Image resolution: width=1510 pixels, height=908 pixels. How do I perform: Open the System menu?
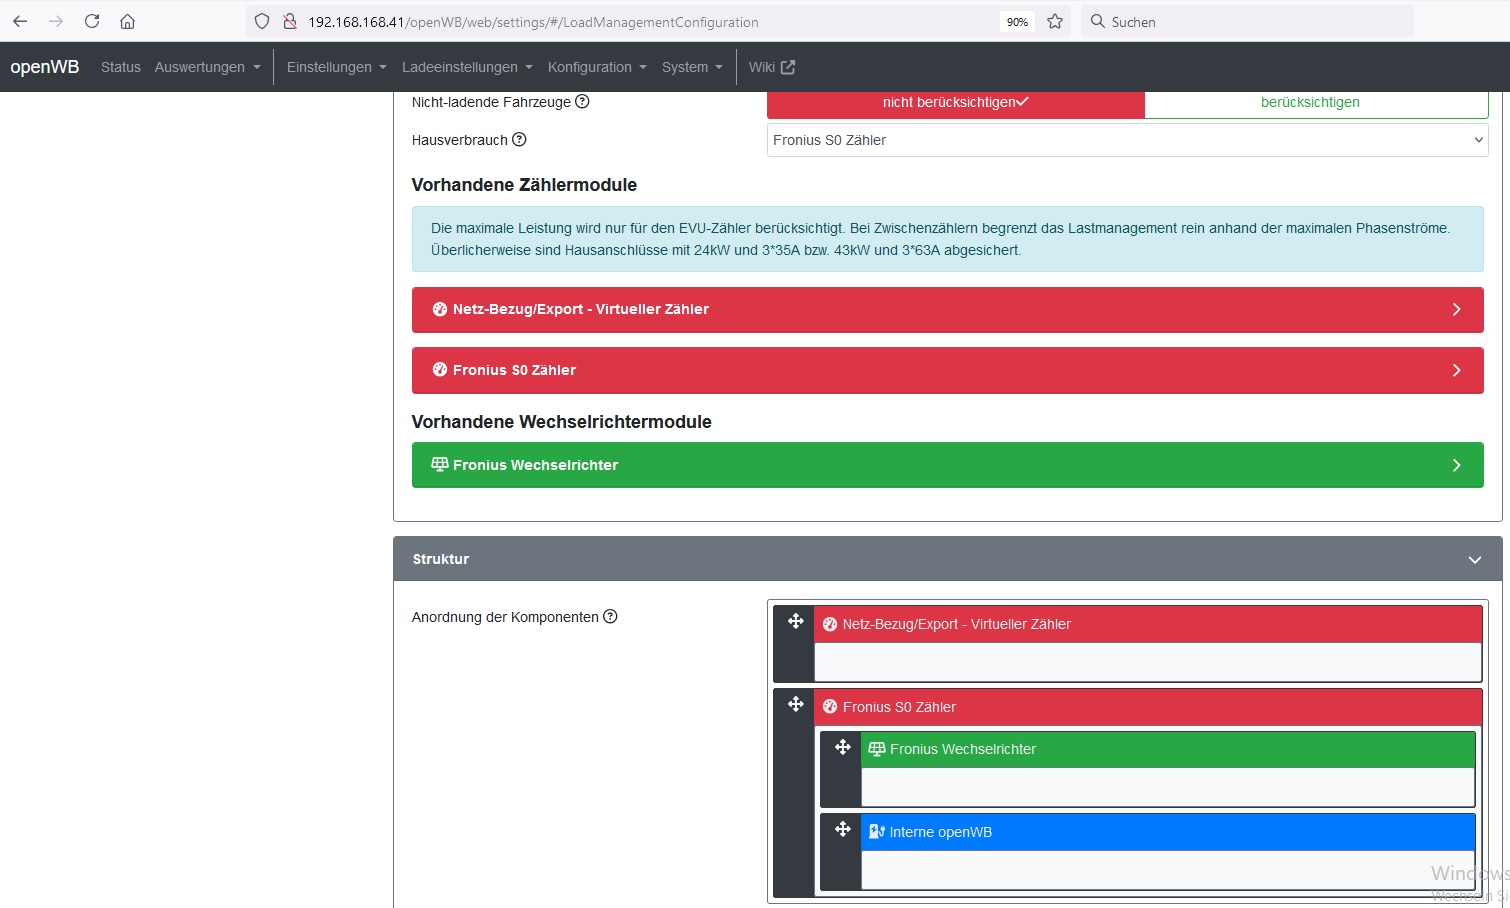[x=692, y=67]
